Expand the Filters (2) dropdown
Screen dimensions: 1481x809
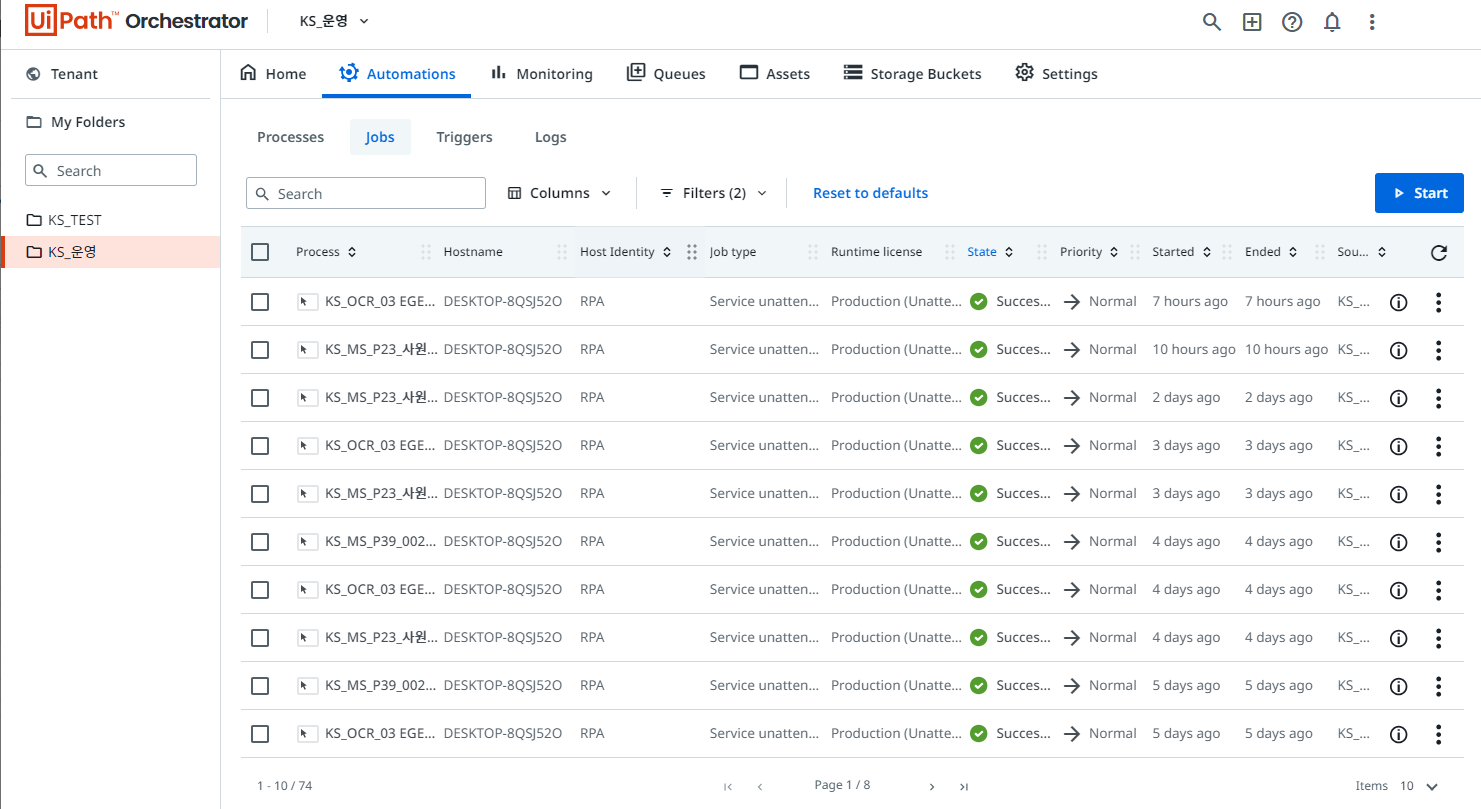coord(713,193)
